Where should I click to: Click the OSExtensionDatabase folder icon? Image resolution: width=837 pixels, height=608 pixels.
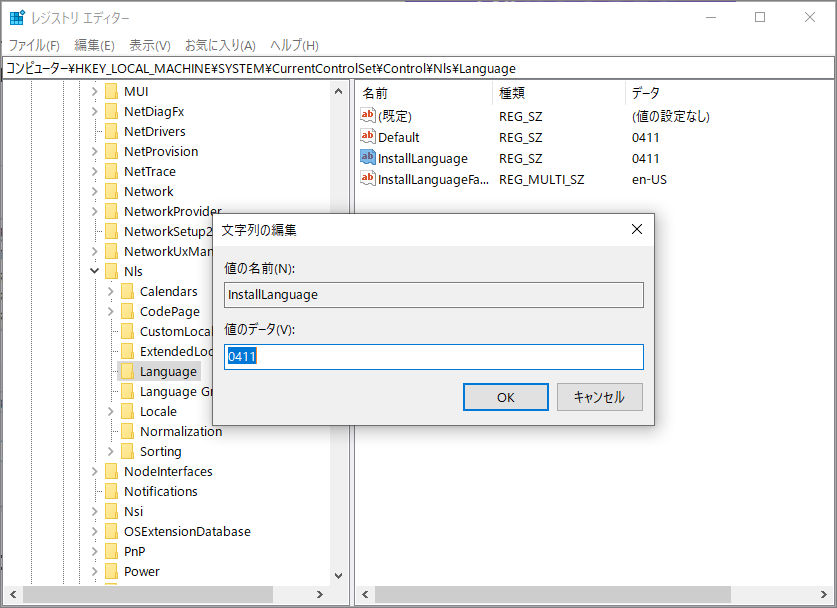(x=112, y=532)
